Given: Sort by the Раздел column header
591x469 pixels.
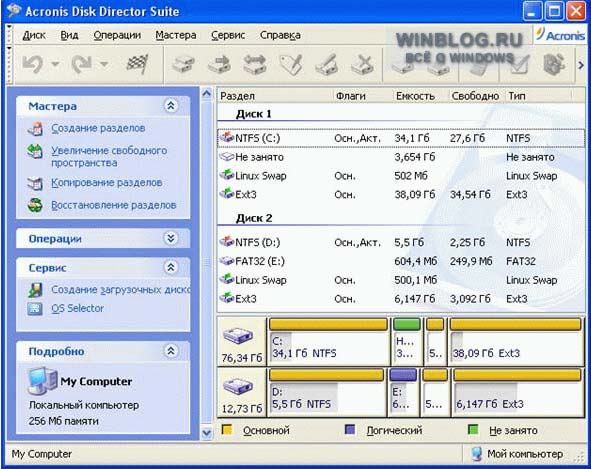Looking at the screenshot, I should coord(275,96).
